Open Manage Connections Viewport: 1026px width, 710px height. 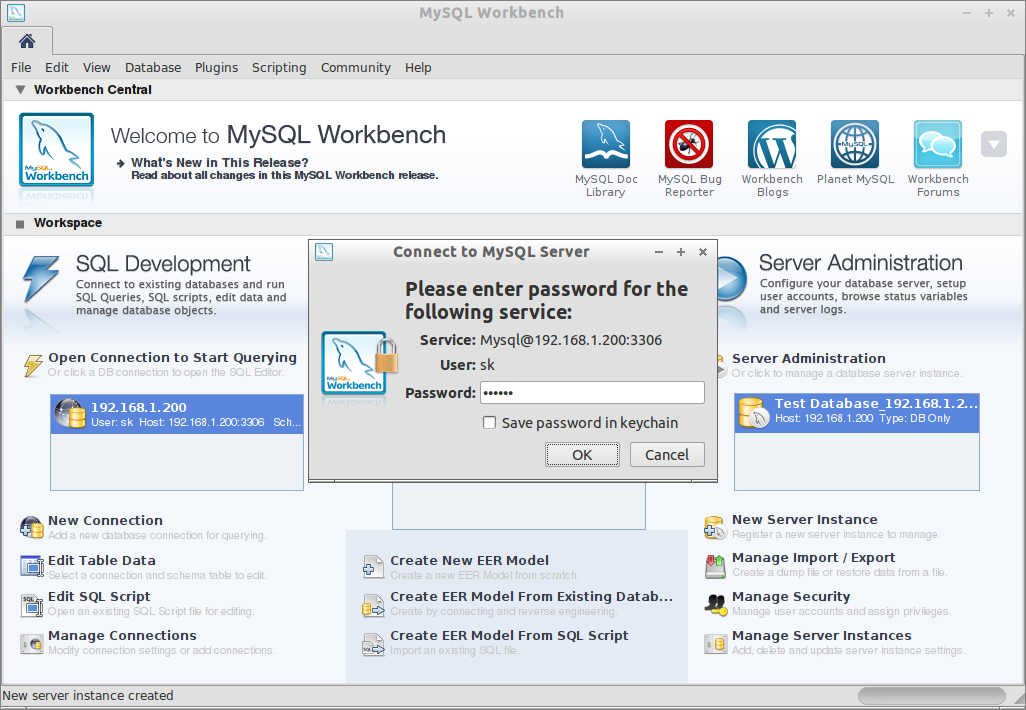[122, 635]
